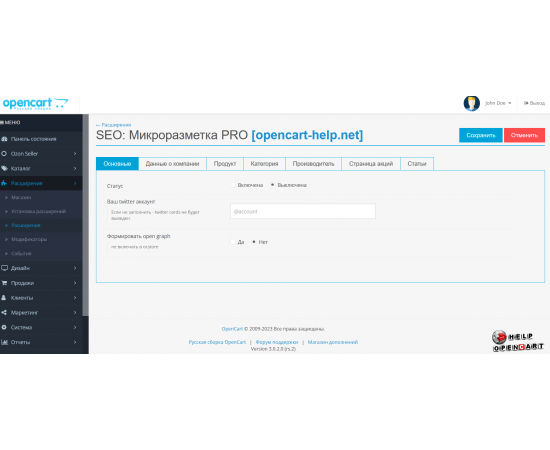Click the opencart-help.net title link
The height and width of the screenshot is (450, 550).
pyautogui.click(x=307, y=135)
